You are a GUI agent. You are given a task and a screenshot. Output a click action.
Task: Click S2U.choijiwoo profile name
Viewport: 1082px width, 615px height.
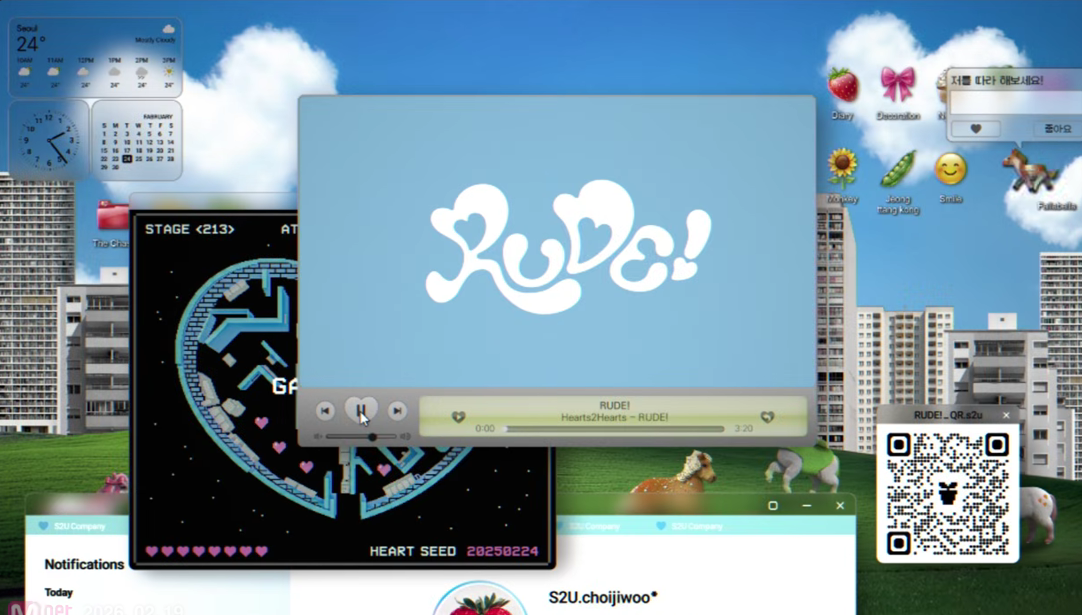(x=602, y=597)
